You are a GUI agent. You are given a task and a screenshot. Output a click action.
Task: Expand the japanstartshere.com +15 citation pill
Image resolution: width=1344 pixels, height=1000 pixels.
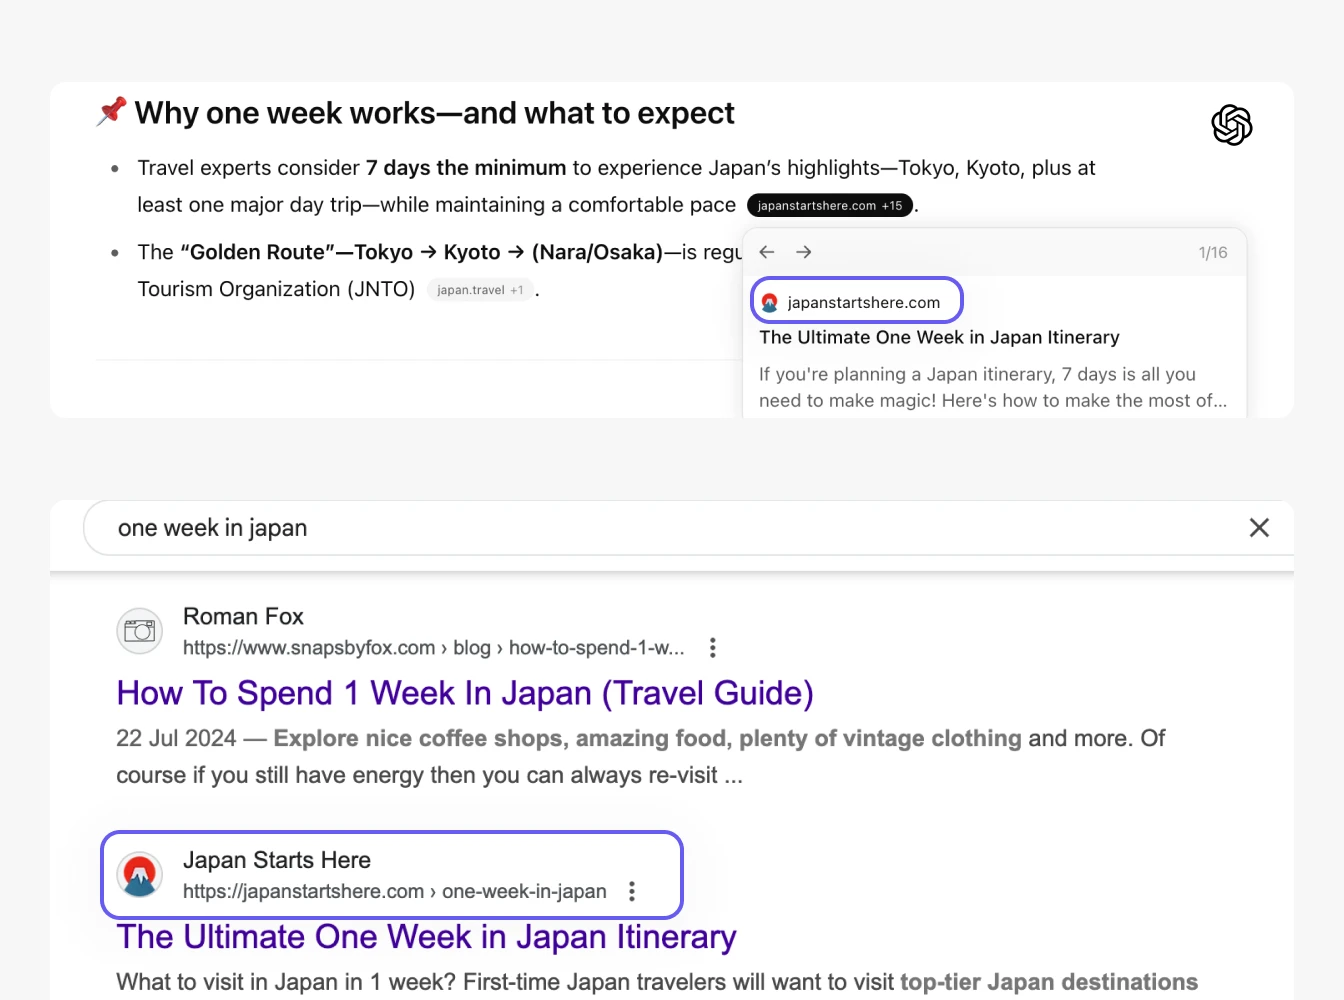tap(829, 205)
